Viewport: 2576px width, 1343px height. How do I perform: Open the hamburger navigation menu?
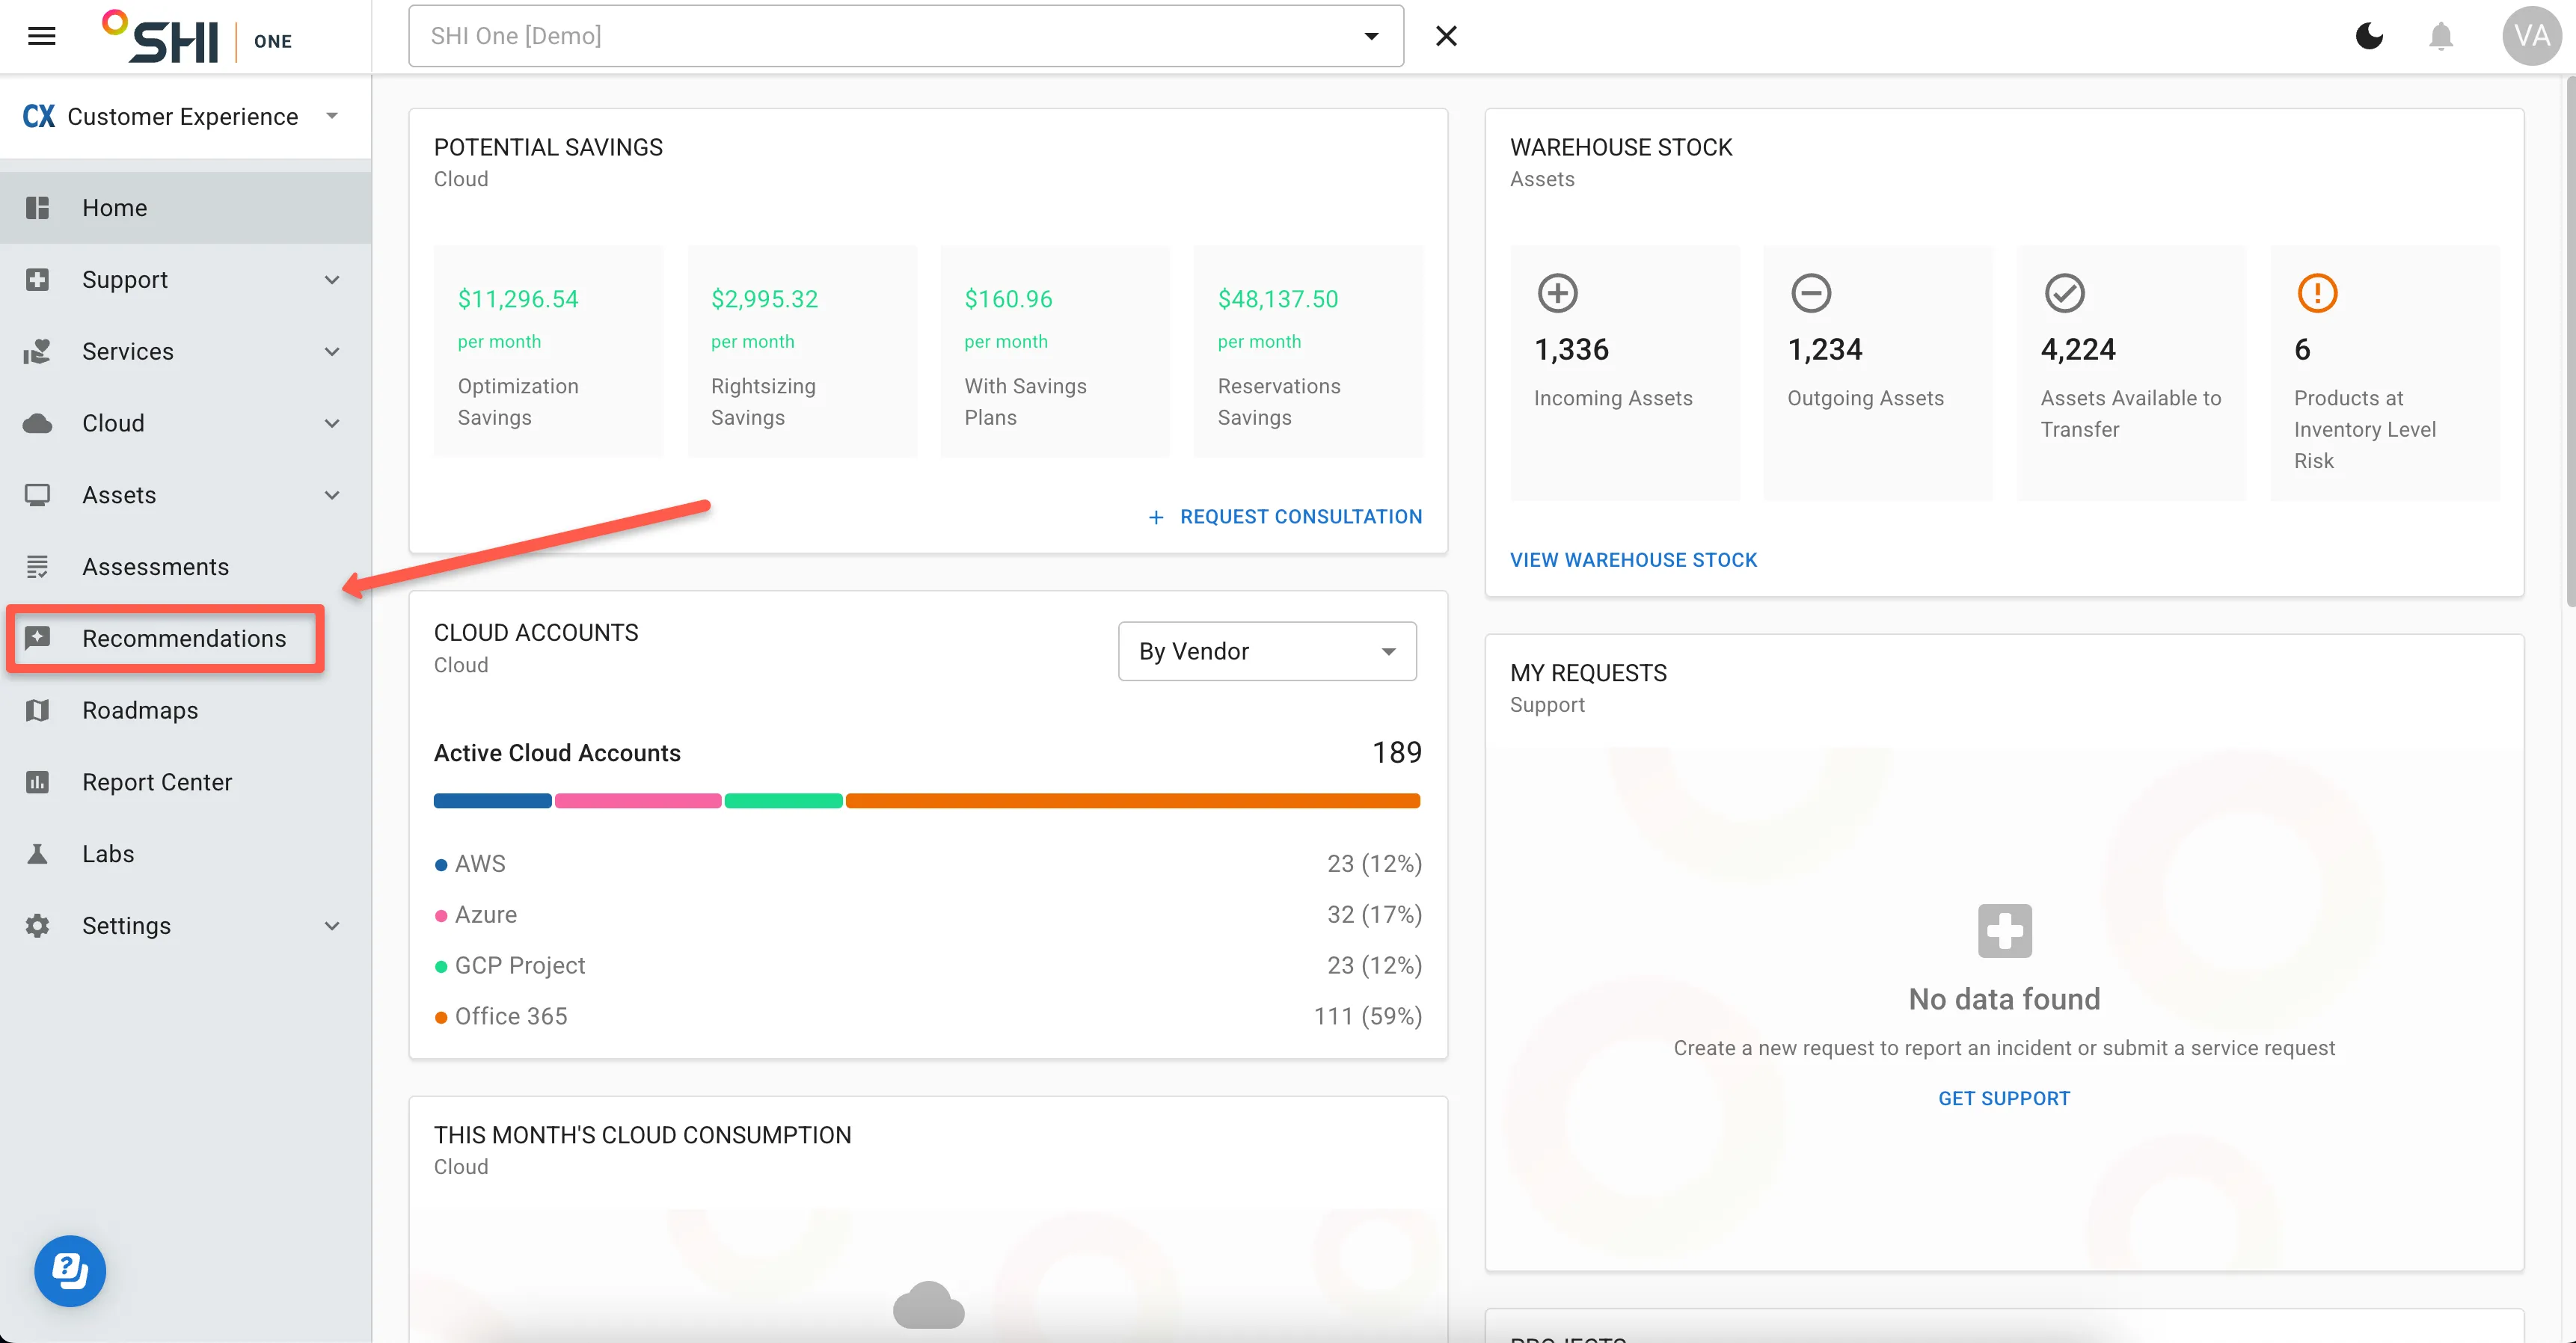point(41,36)
